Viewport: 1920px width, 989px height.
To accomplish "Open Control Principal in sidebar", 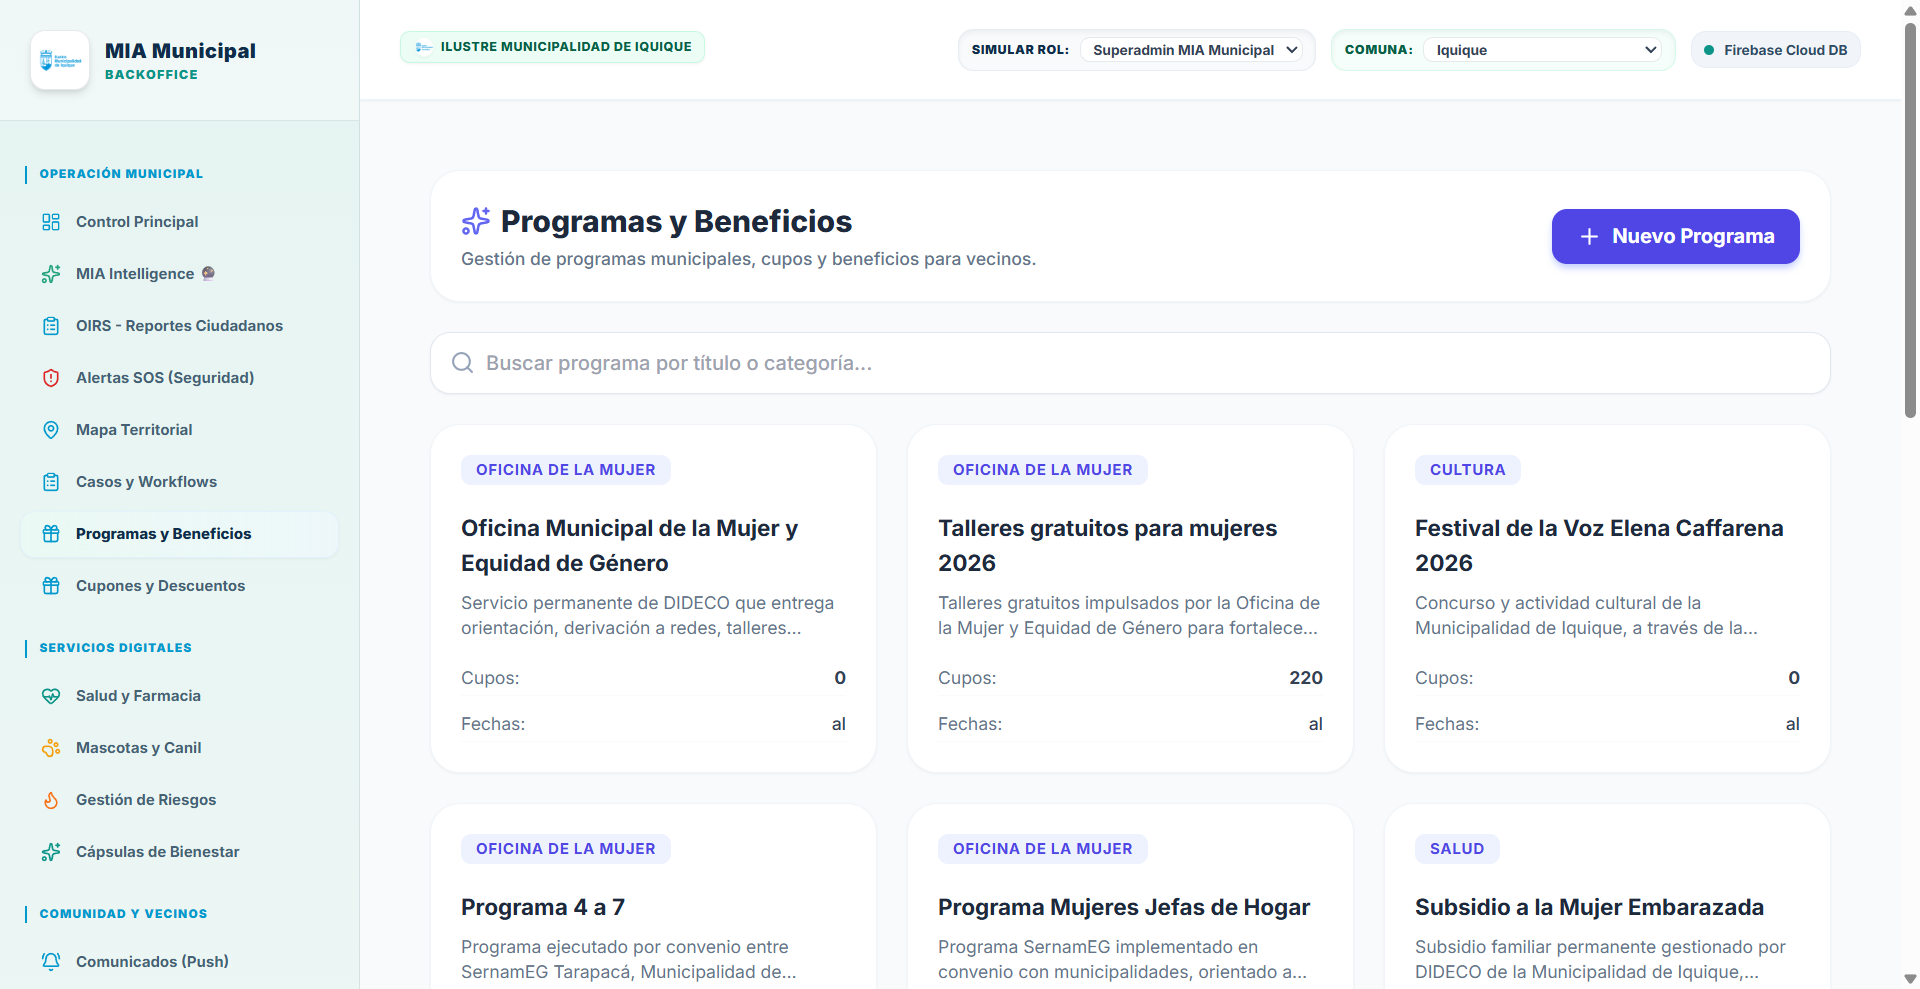I will pos(180,222).
